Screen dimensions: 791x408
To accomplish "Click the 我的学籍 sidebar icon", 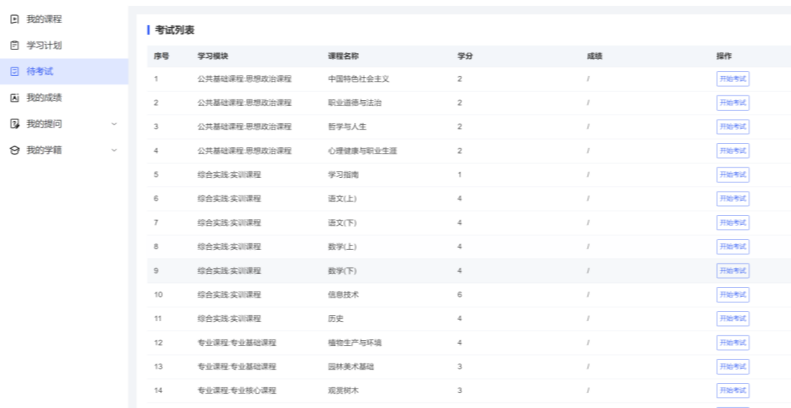I will click(x=15, y=150).
